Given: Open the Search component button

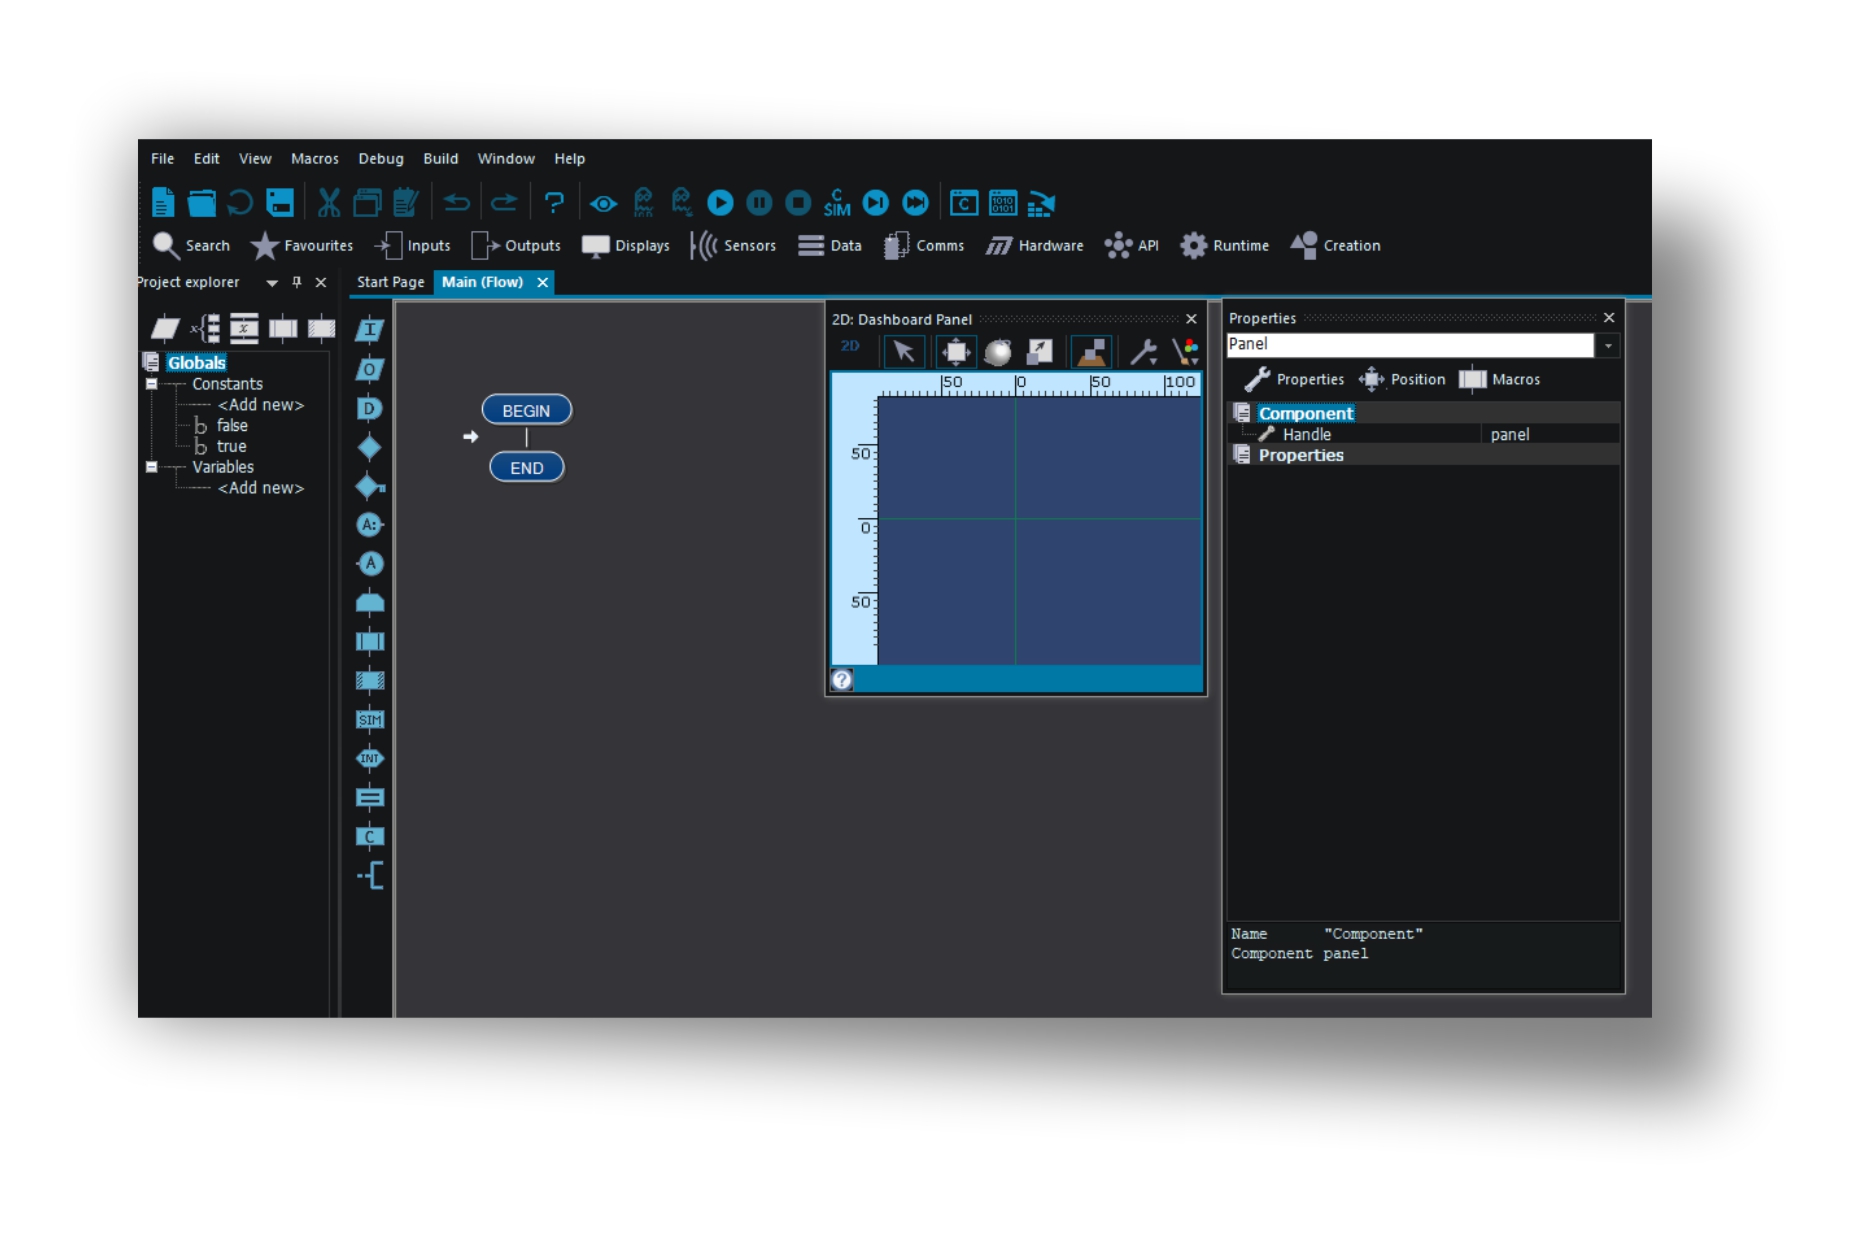Looking at the screenshot, I should tap(192, 246).
